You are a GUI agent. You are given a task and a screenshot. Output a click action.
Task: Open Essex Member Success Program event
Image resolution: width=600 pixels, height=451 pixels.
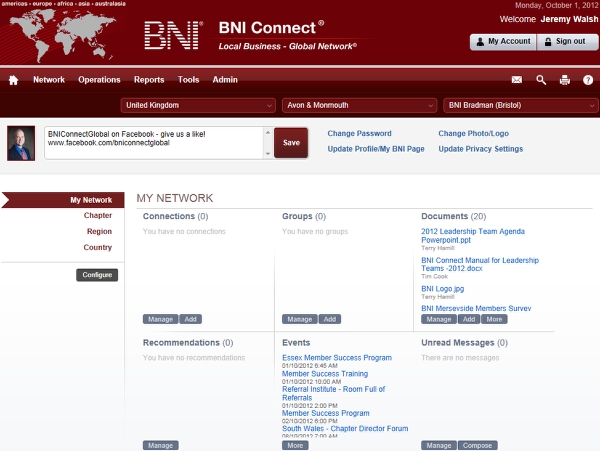pos(337,358)
